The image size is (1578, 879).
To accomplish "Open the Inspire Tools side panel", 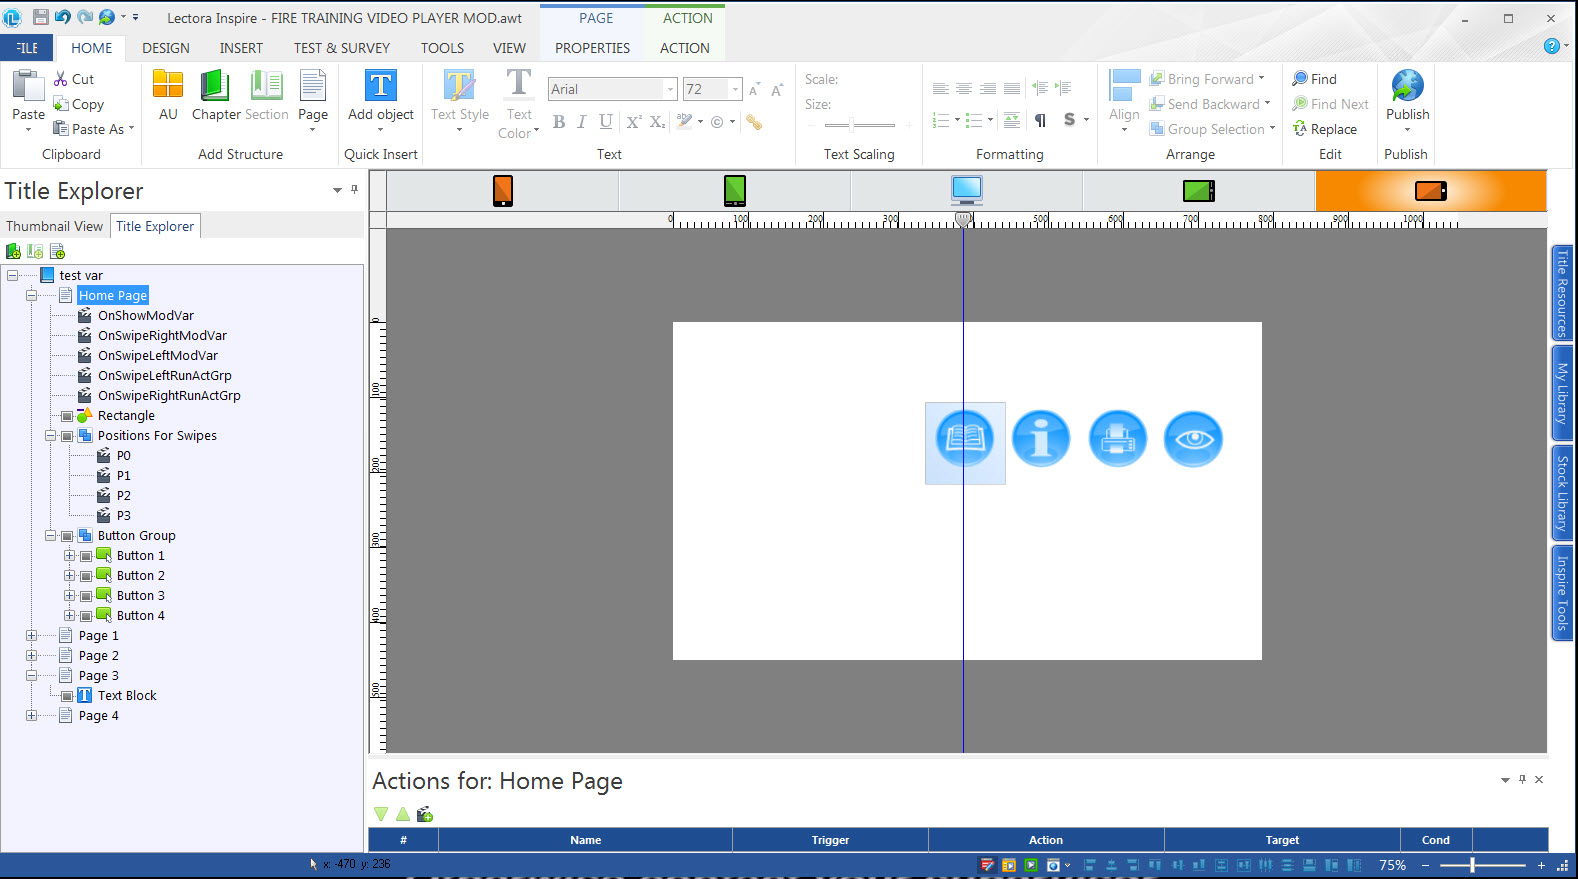I will [x=1561, y=593].
